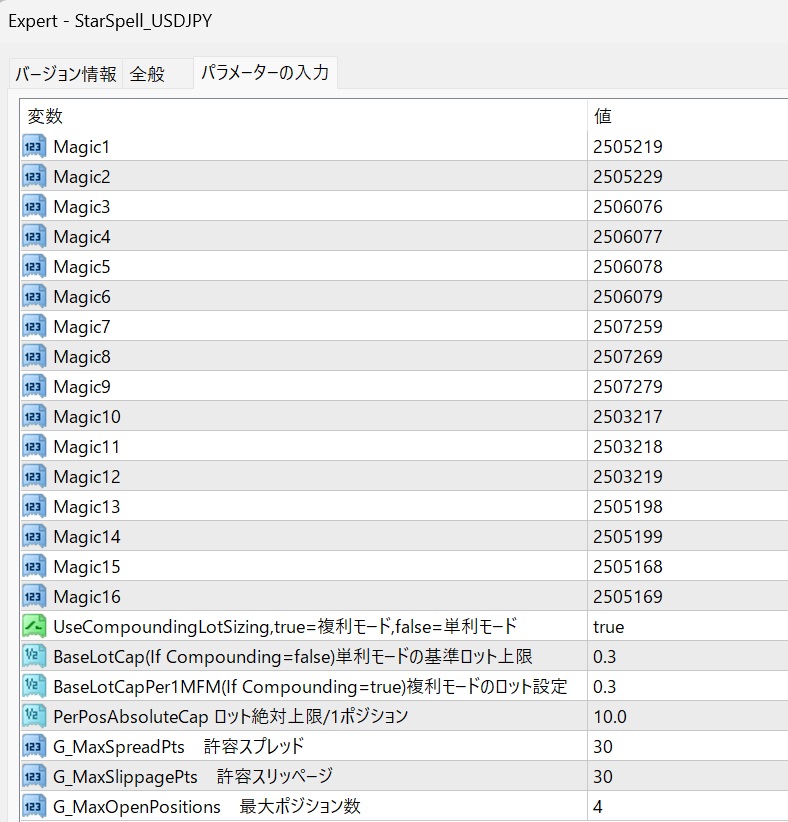Click the integer icon beside Magic1
The height and width of the screenshot is (822, 788).
pos(34,146)
